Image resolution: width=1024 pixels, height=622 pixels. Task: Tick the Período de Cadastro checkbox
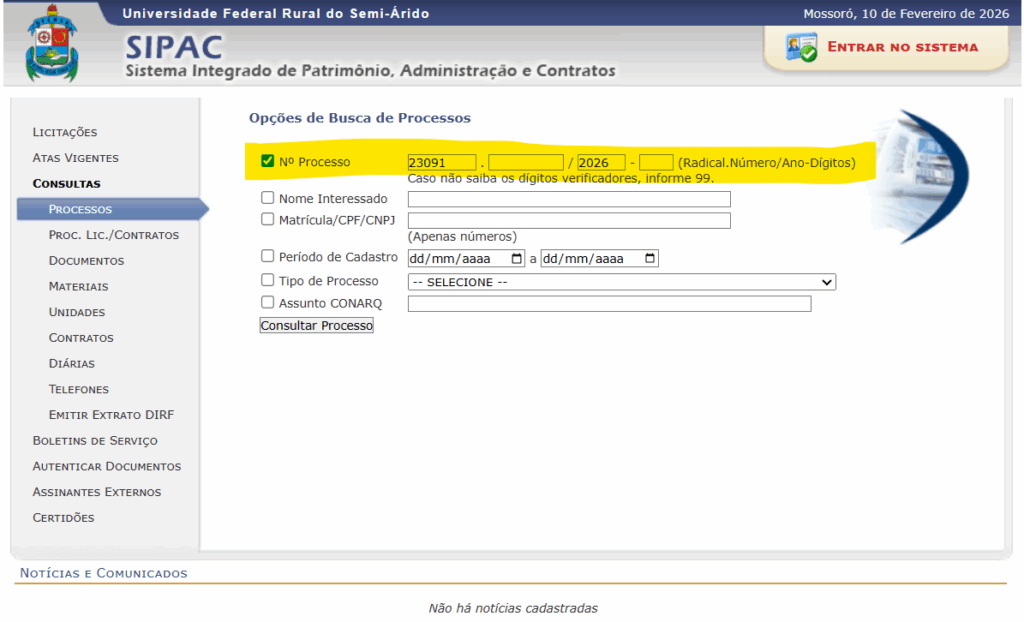pyautogui.click(x=267, y=256)
